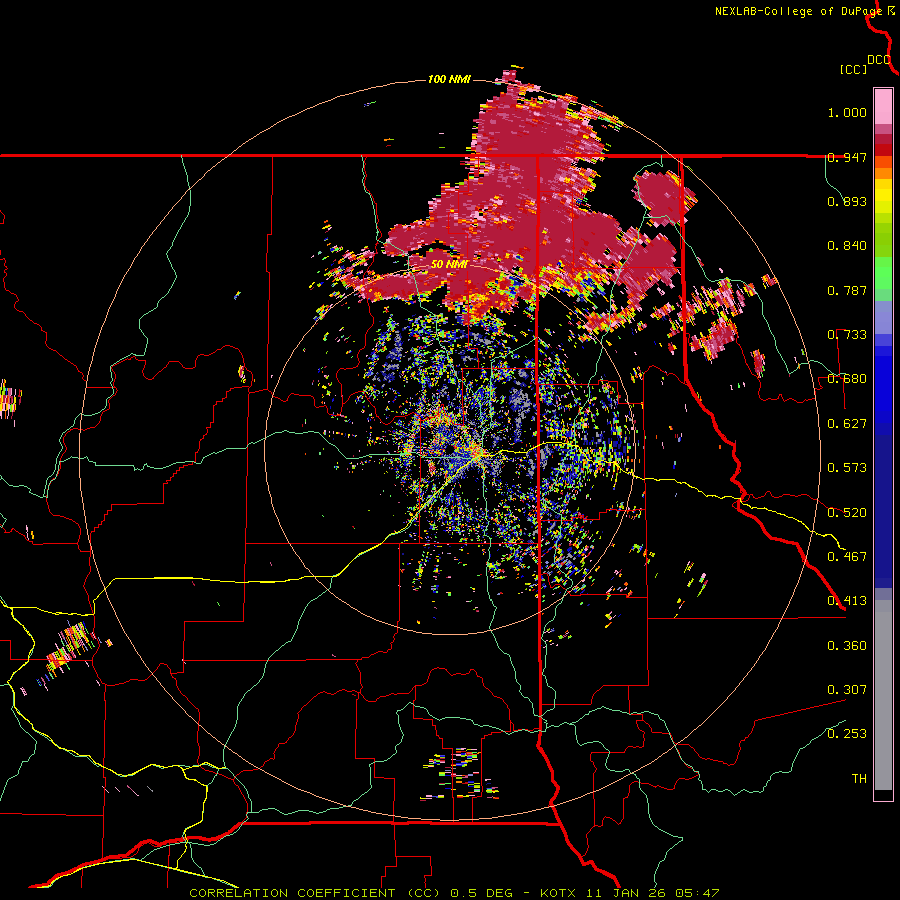Click the DCC label near colorbar
The width and height of the screenshot is (900, 900).
point(878,60)
